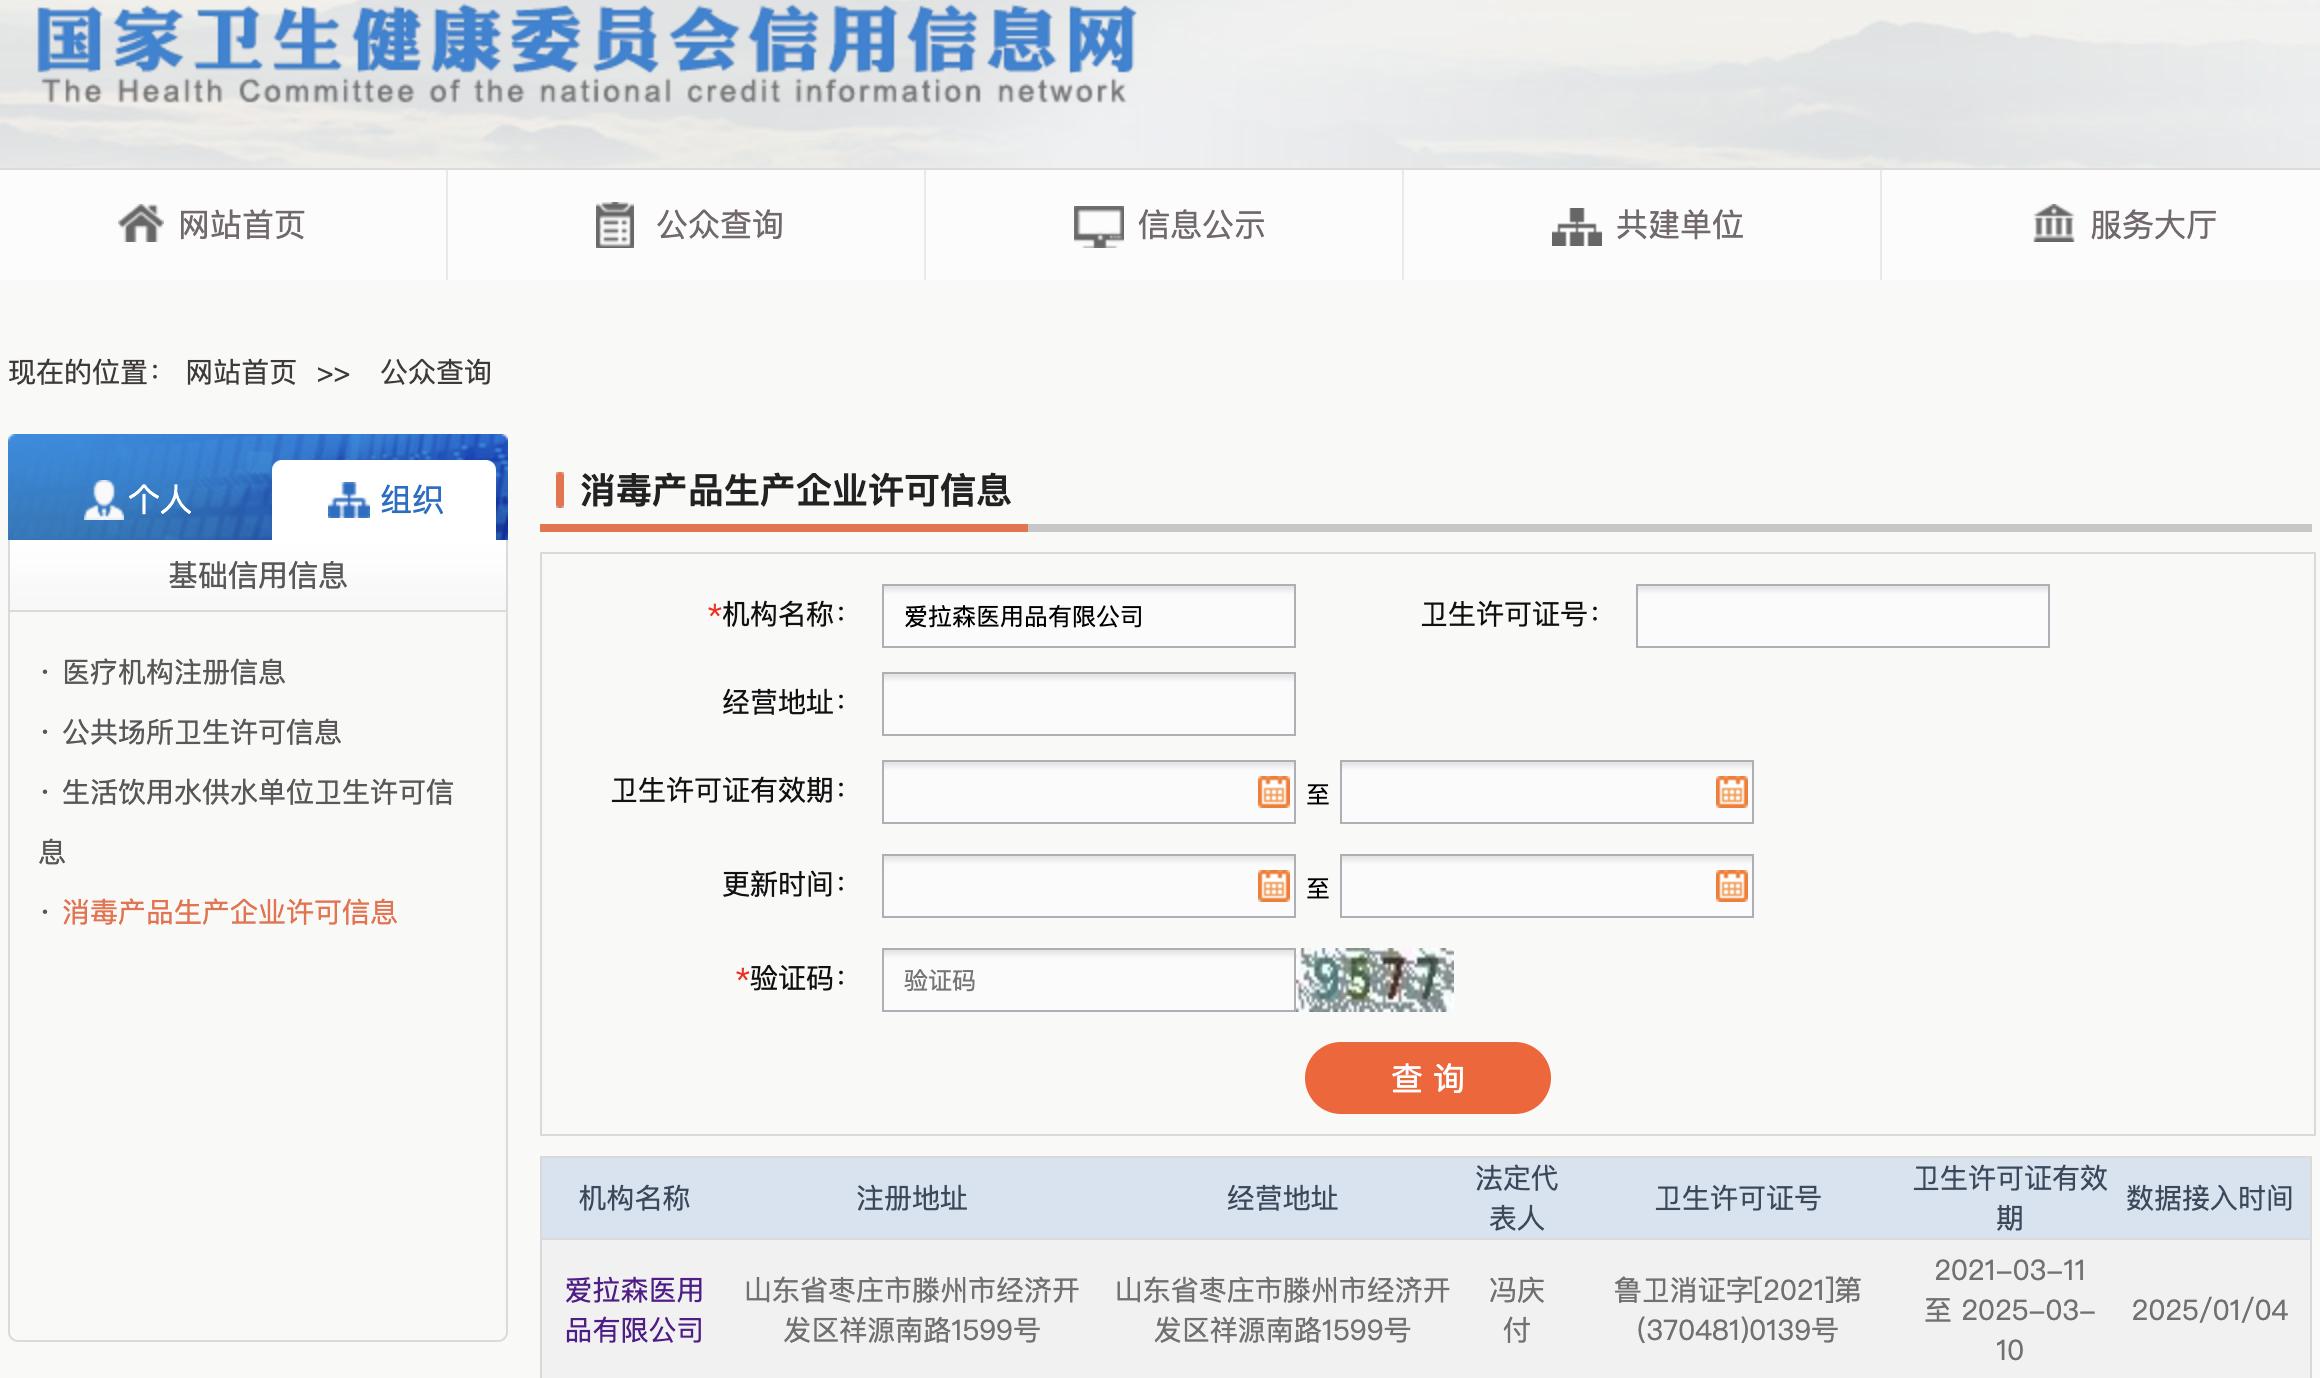The height and width of the screenshot is (1378, 2320).
Task: Click the 卫生许可证号 column header
Action: click(1737, 1198)
